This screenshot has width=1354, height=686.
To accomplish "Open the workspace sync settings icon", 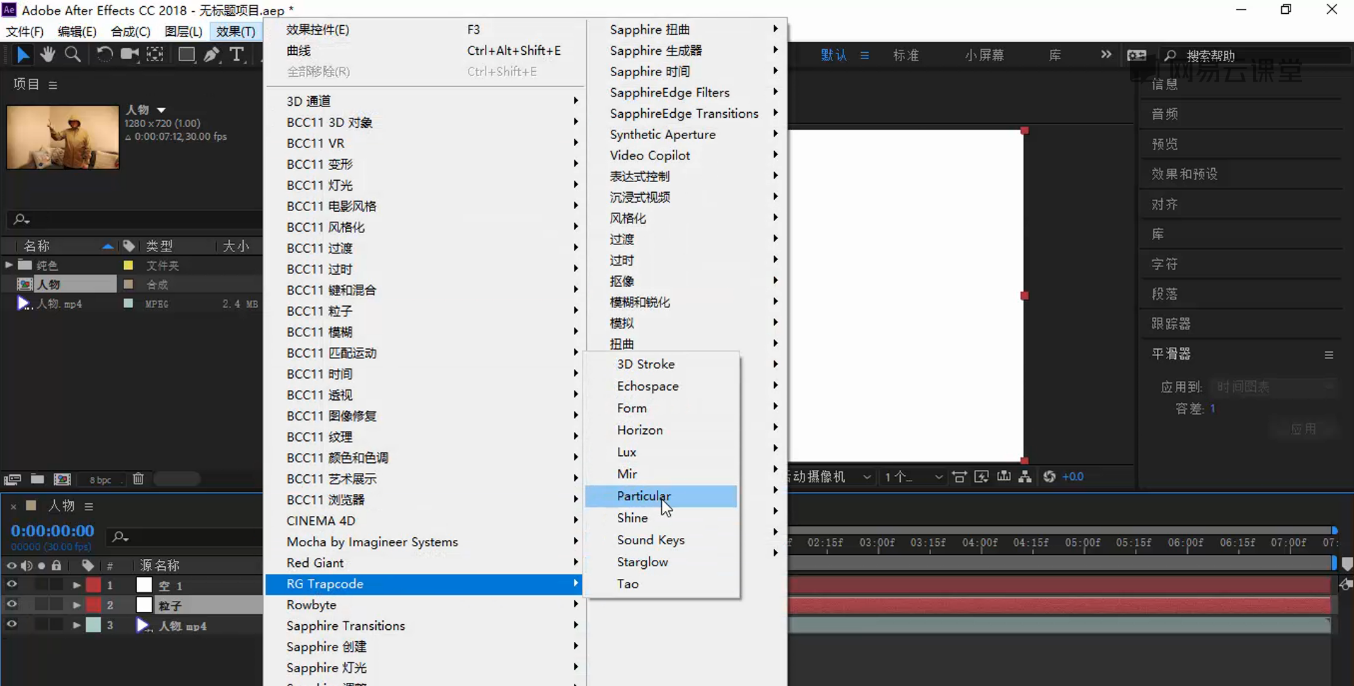I will click(1137, 55).
